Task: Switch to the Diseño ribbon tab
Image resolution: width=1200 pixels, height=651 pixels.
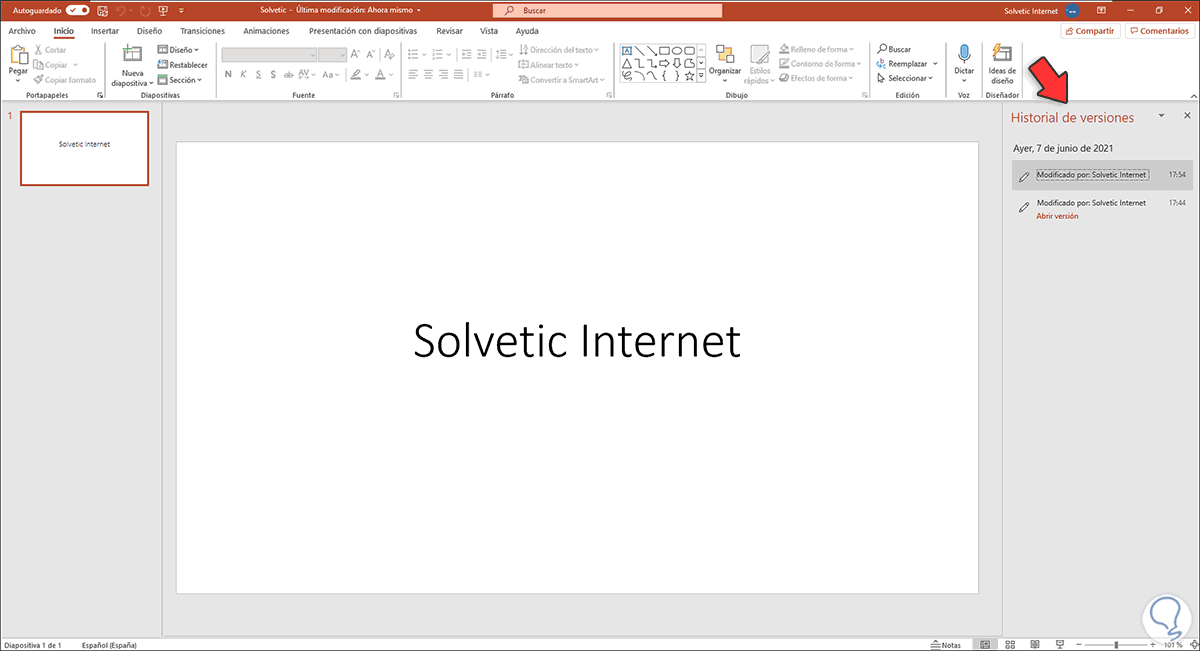Action: (149, 31)
